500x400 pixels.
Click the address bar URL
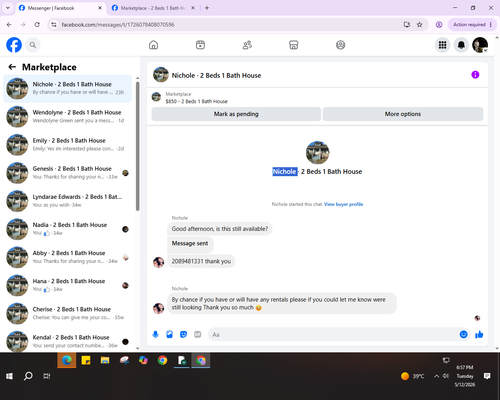coord(118,25)
